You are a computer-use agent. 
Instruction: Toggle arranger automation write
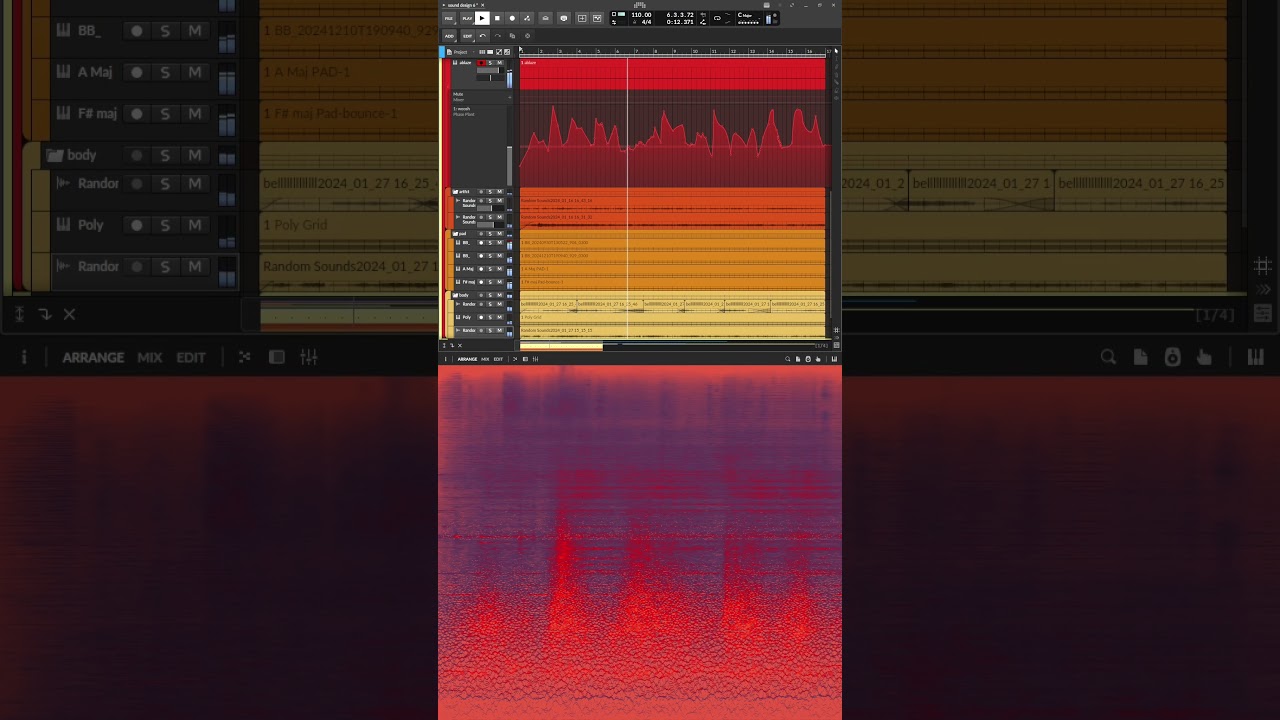tap(527, 18)
